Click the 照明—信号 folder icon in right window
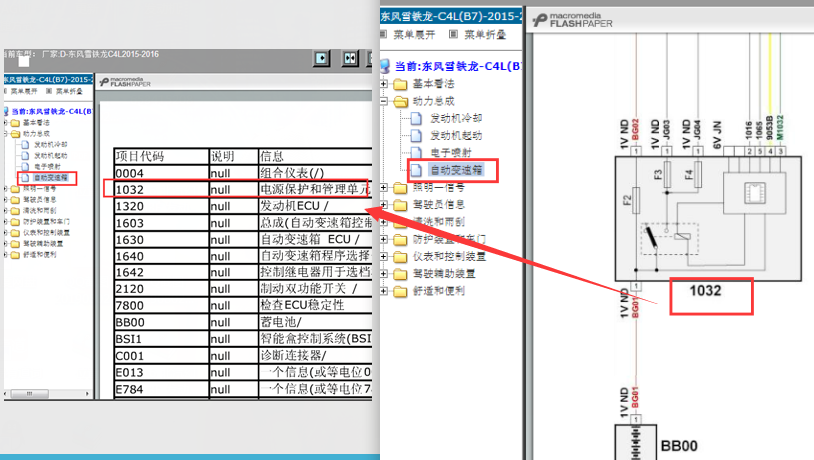This screenshot has height=460, width=814. tap(400, 187)
